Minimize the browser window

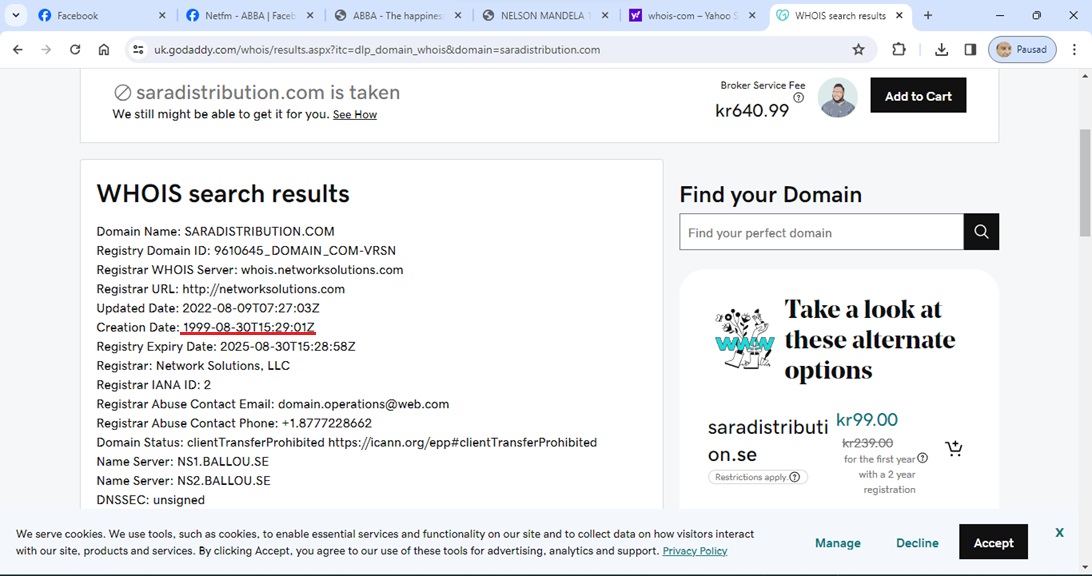click(x=1000, y=15)
